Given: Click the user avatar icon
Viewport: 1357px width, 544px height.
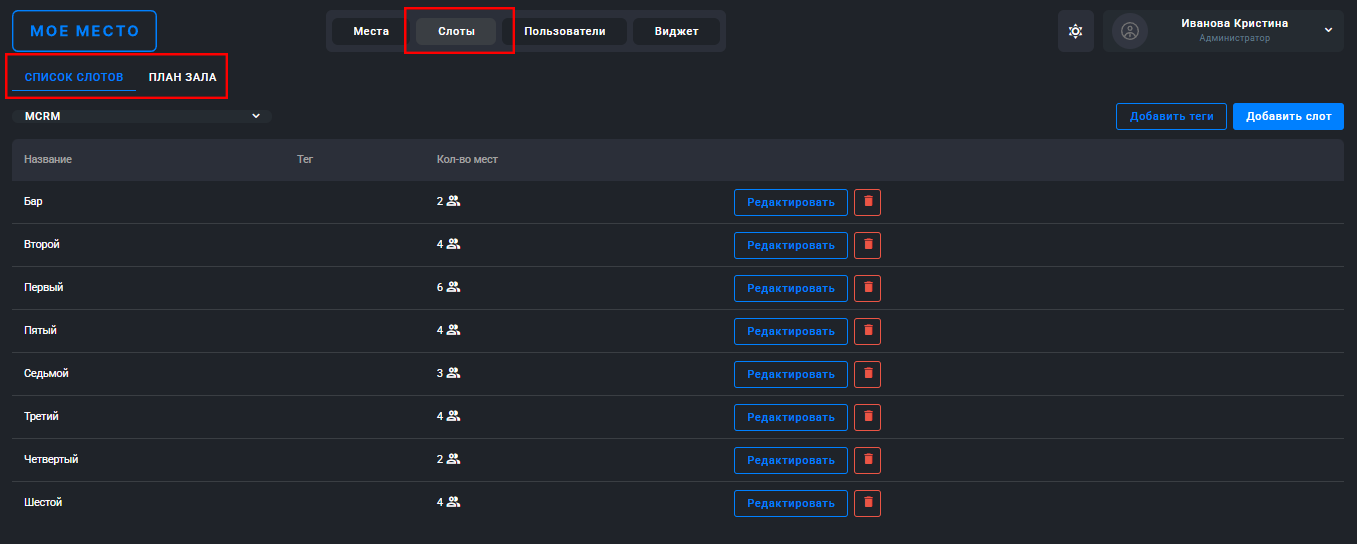Looking at the screenshot, I should click(x=1130, y=31).
